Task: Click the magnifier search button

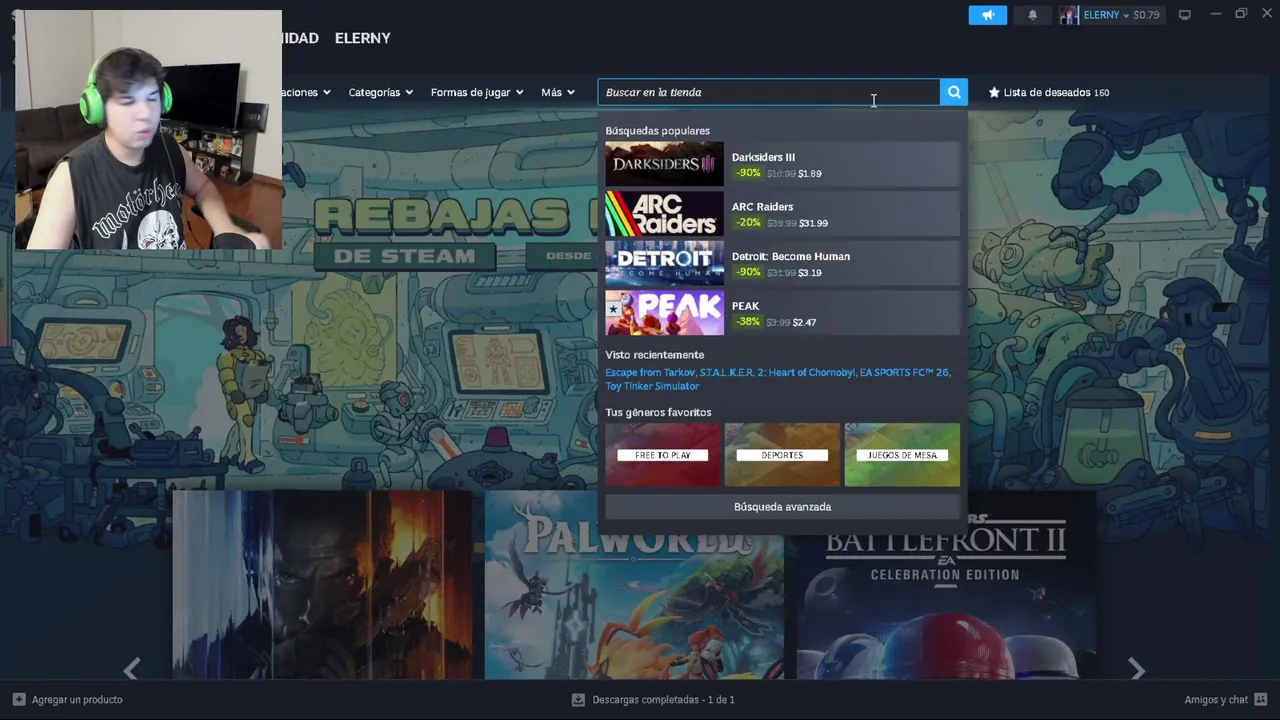Action: click(x=954, y=92)
